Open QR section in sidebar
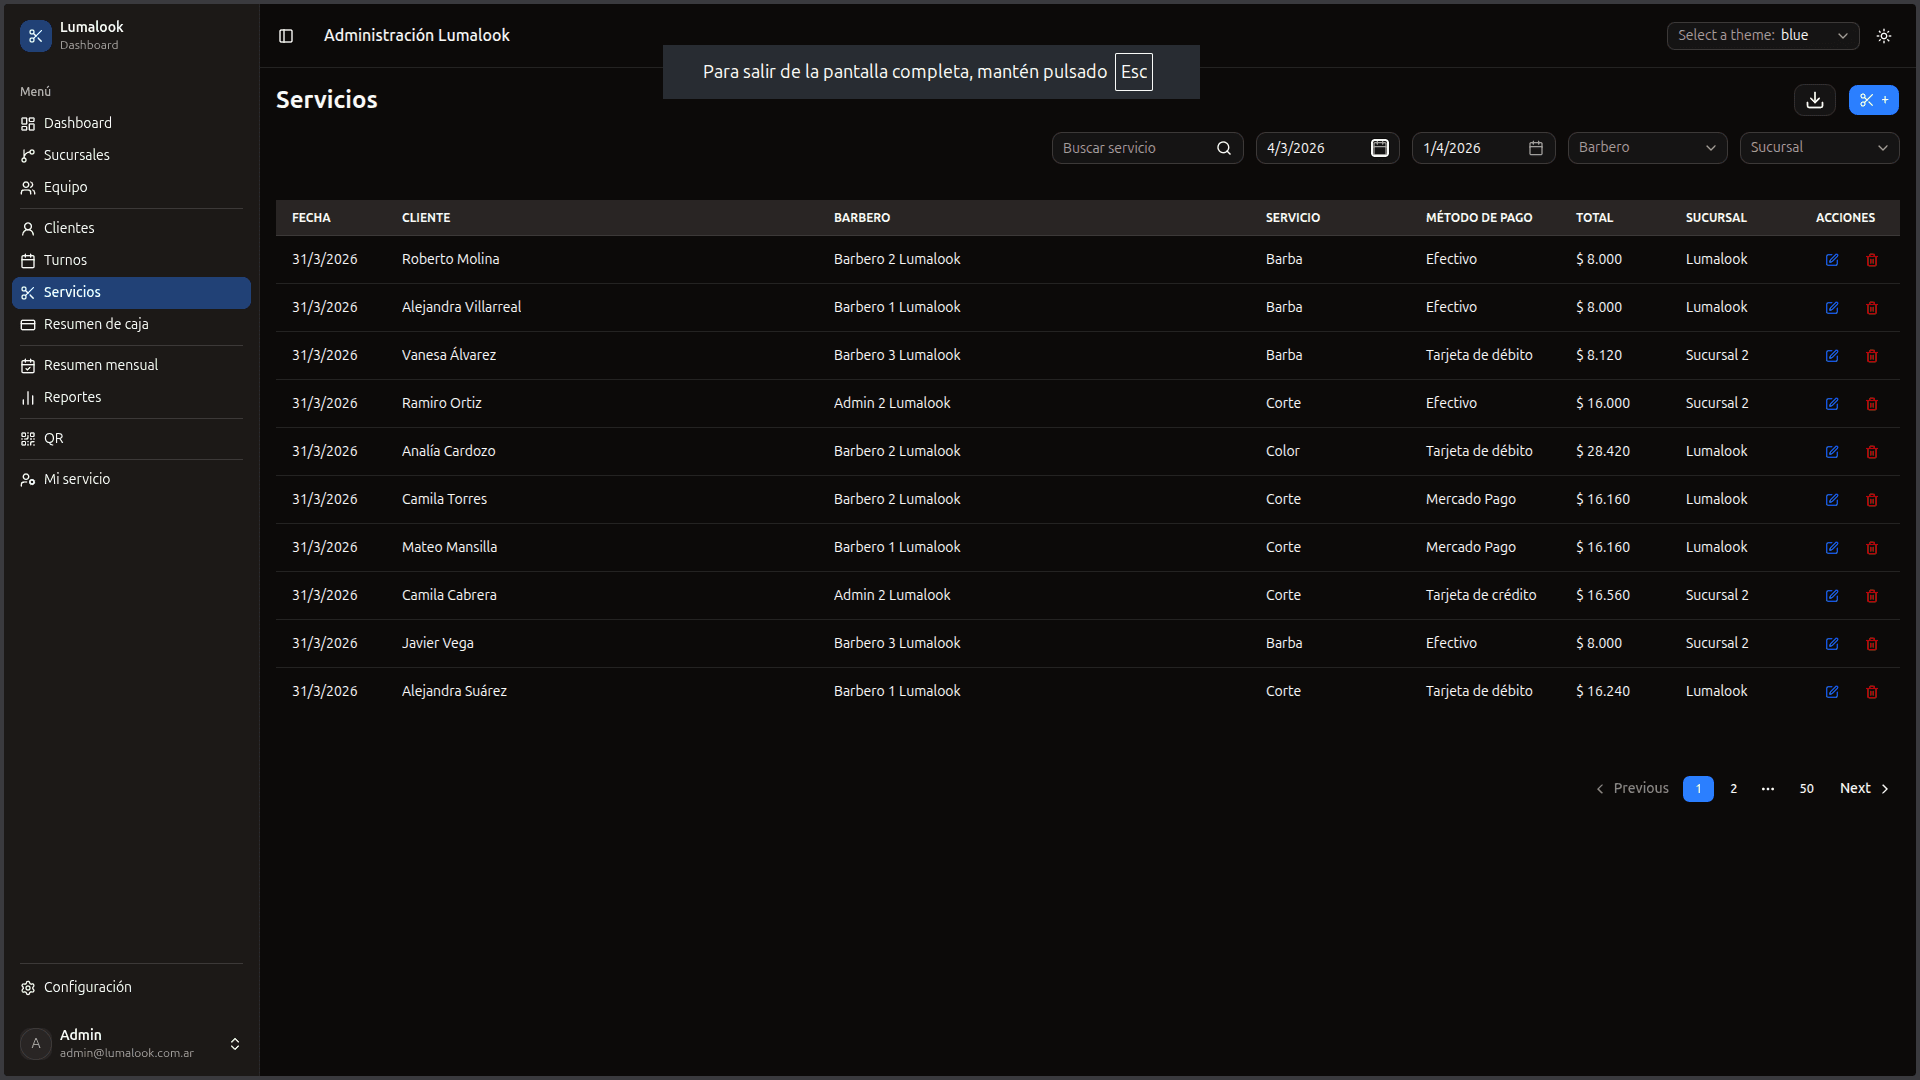 [x=131, y=438]
